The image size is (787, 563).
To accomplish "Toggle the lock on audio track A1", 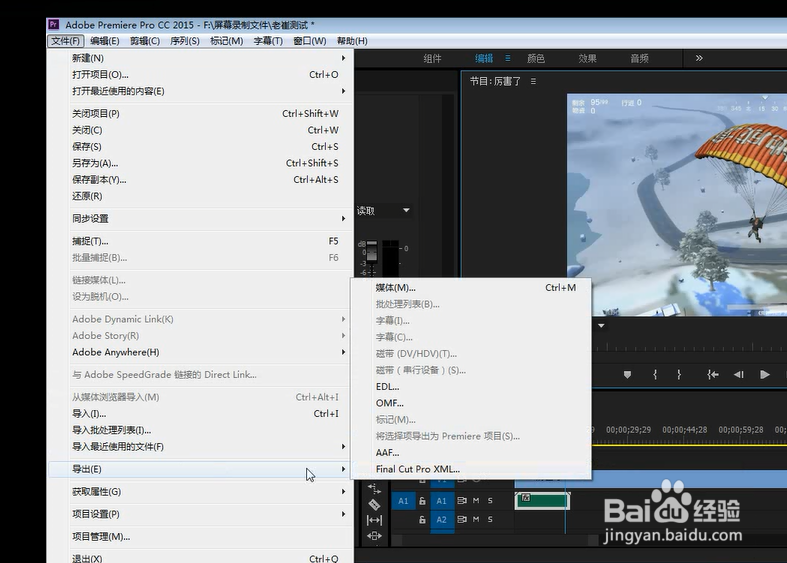I will 423,501.
